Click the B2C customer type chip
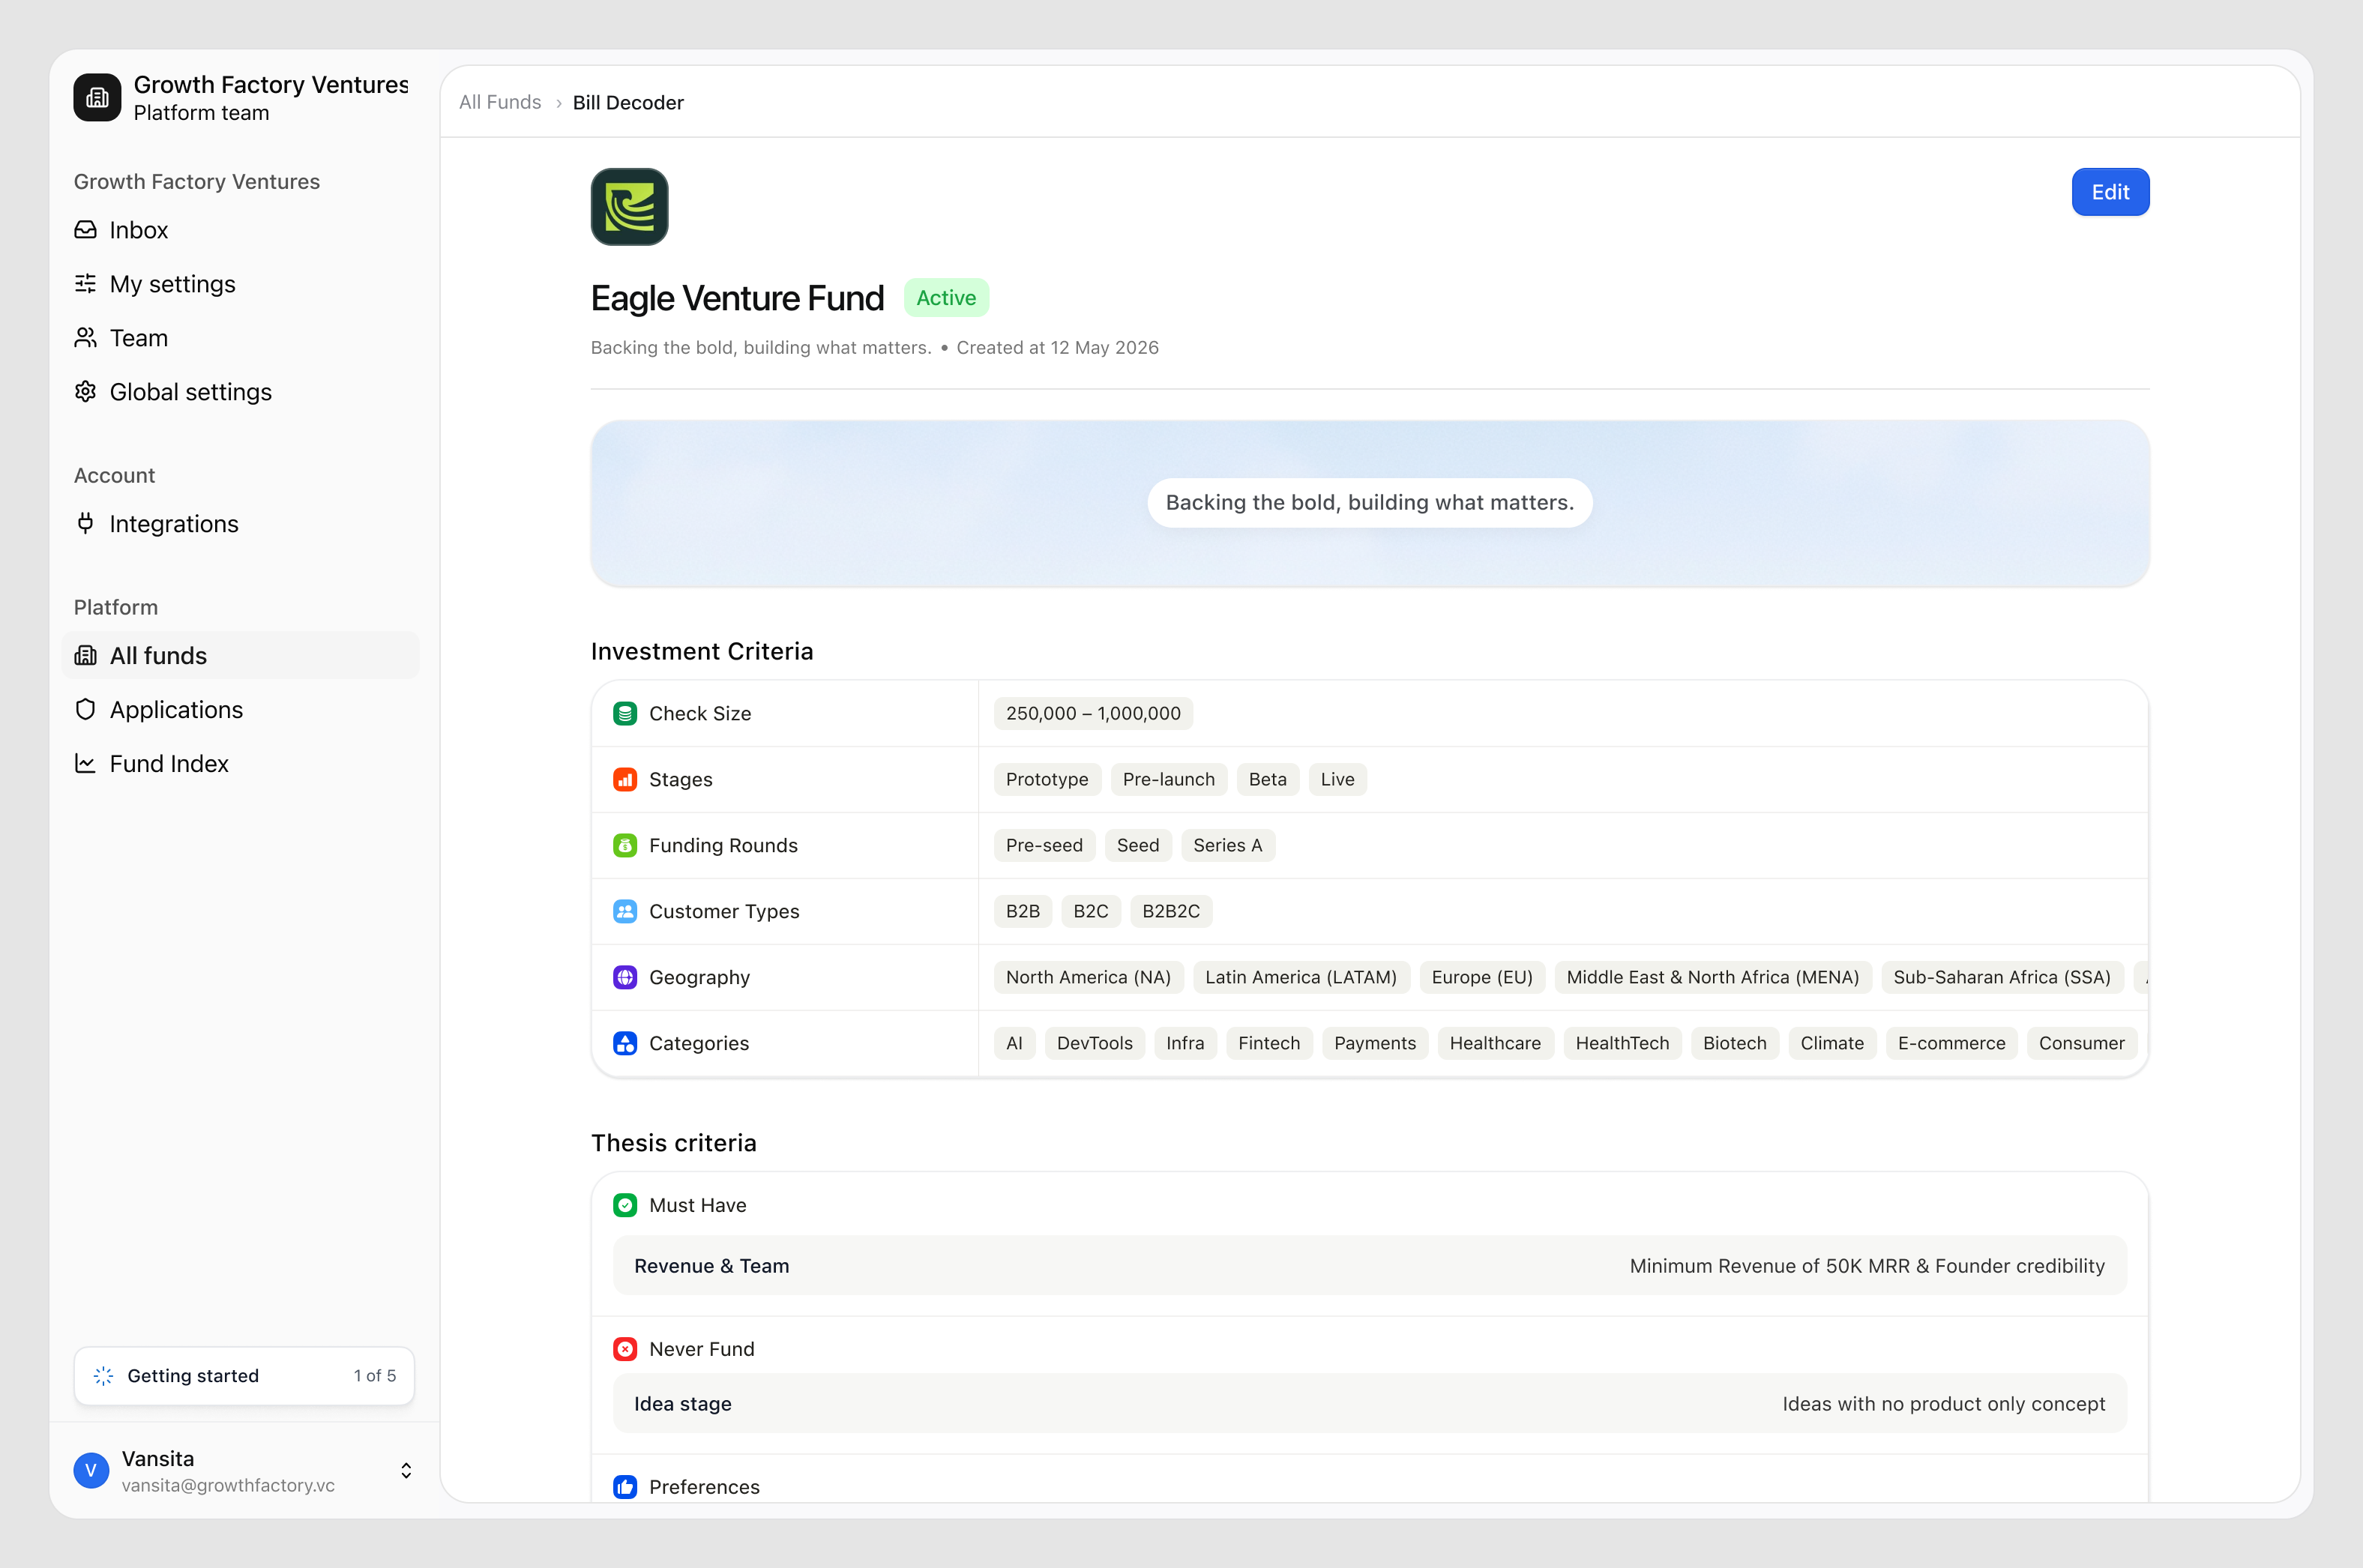The image size is (2363, 1568). [1090, 912]
